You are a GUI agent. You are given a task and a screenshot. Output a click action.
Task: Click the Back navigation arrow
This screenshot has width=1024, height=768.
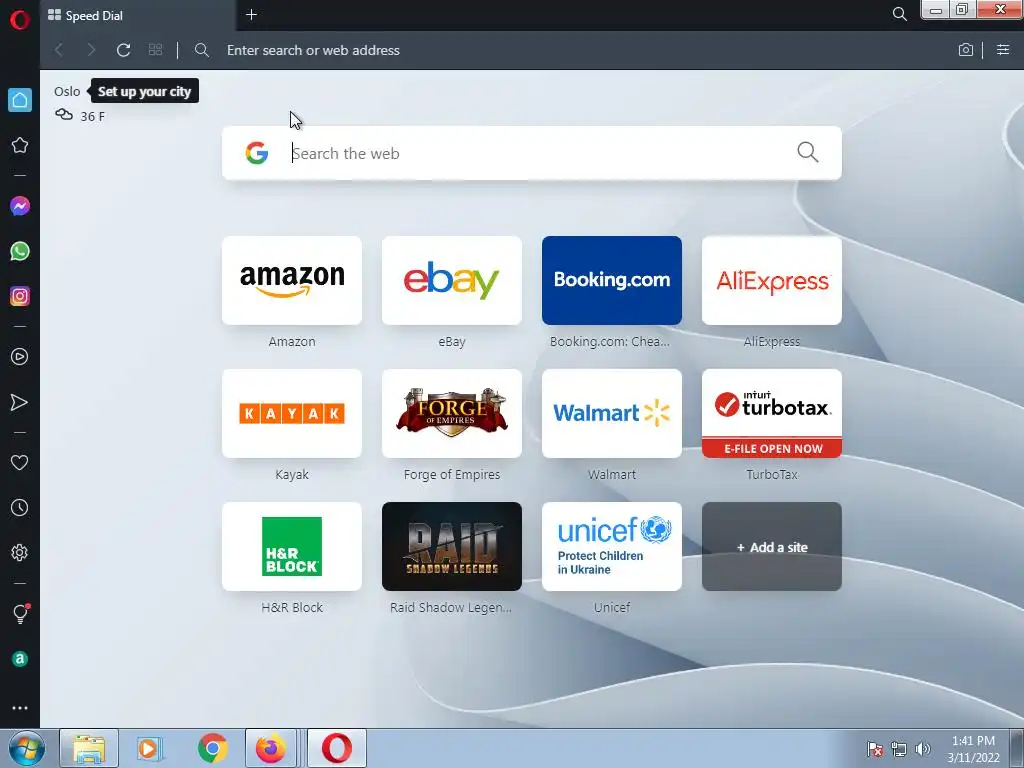[59, 50]
